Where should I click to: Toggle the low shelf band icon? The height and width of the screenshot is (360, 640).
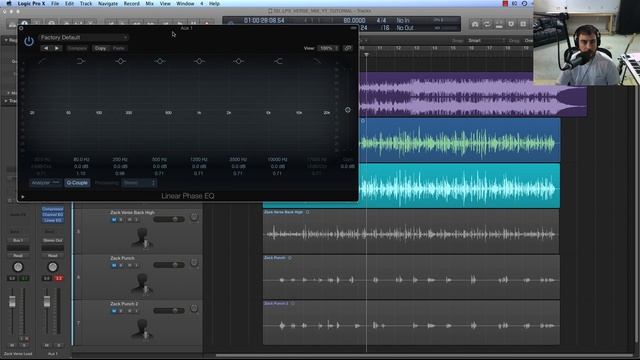coord(80,61)
